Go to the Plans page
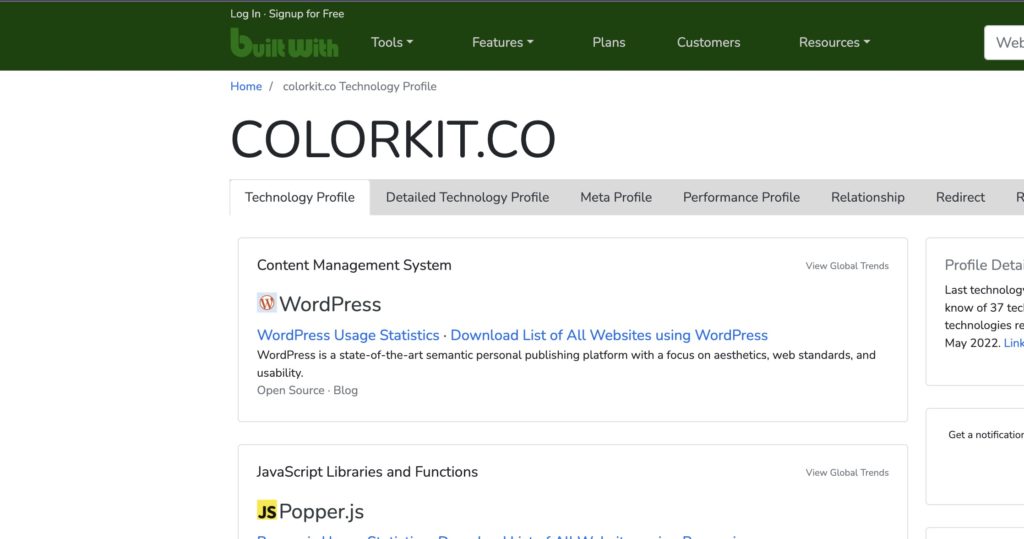Viewport: 1024px width, 539px height. click(x=609, y=42)
